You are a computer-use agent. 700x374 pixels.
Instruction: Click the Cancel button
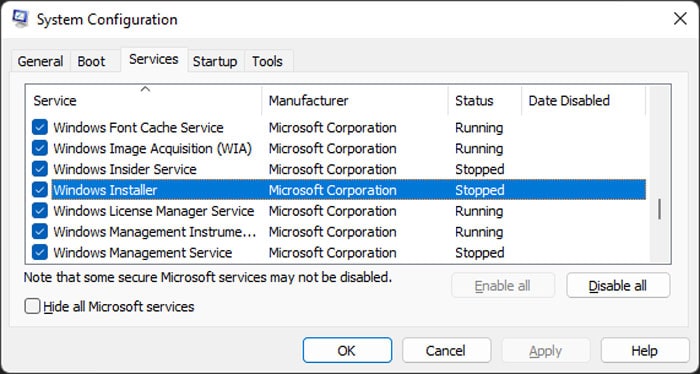[446, 351]
